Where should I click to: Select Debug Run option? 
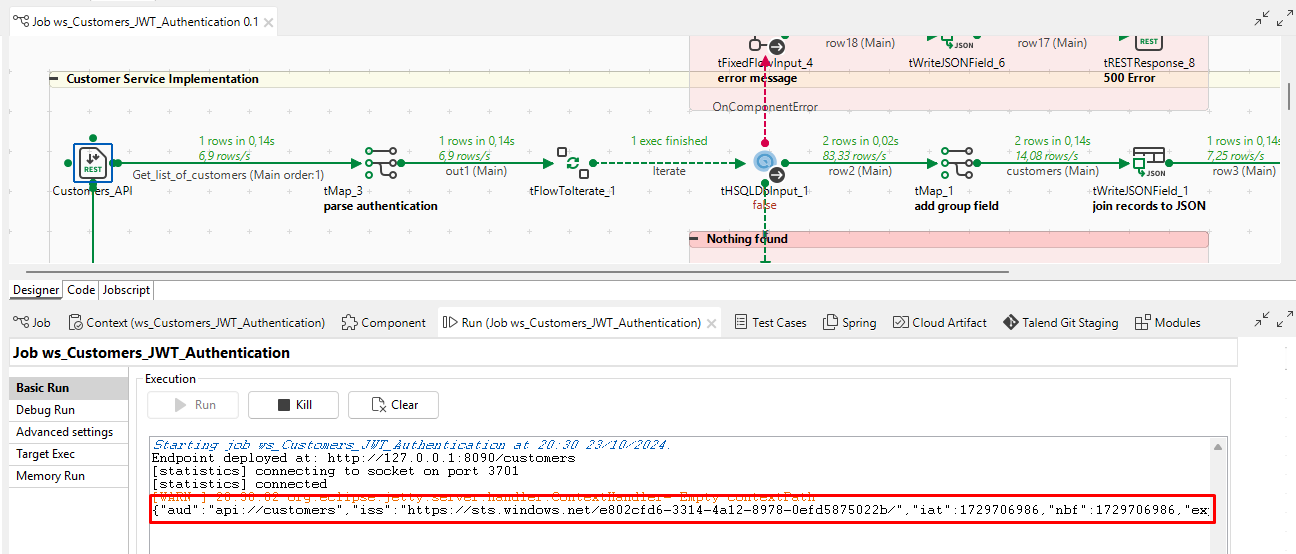69,410
